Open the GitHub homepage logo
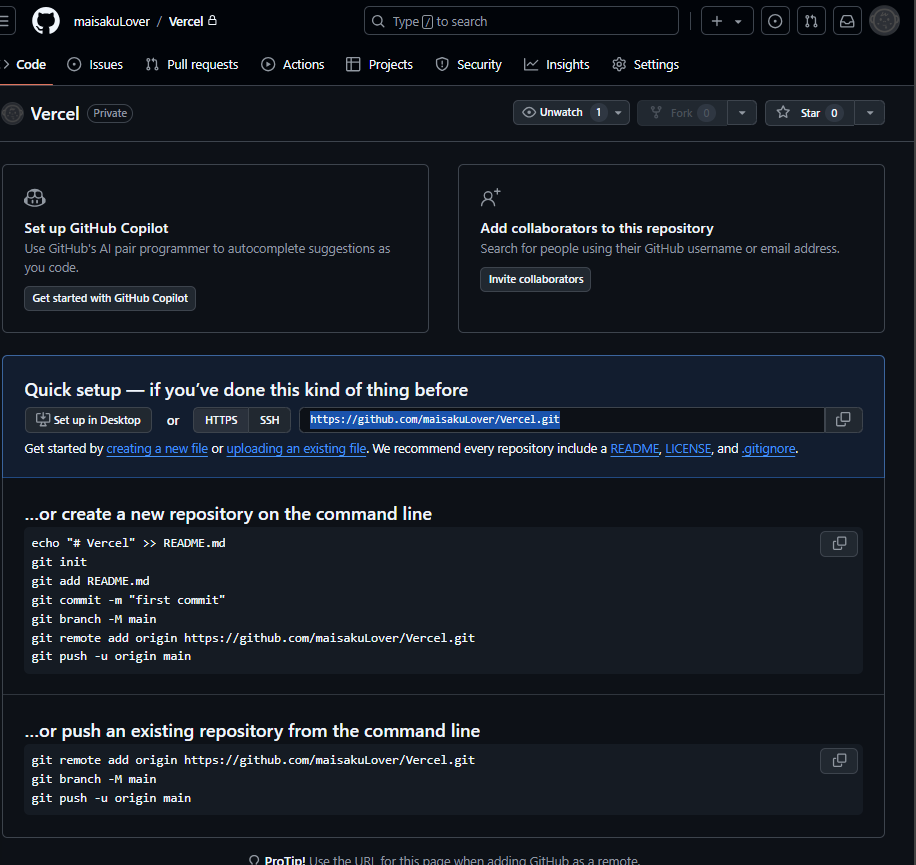Viewport: 916px width, 865px height. (46, 21)
